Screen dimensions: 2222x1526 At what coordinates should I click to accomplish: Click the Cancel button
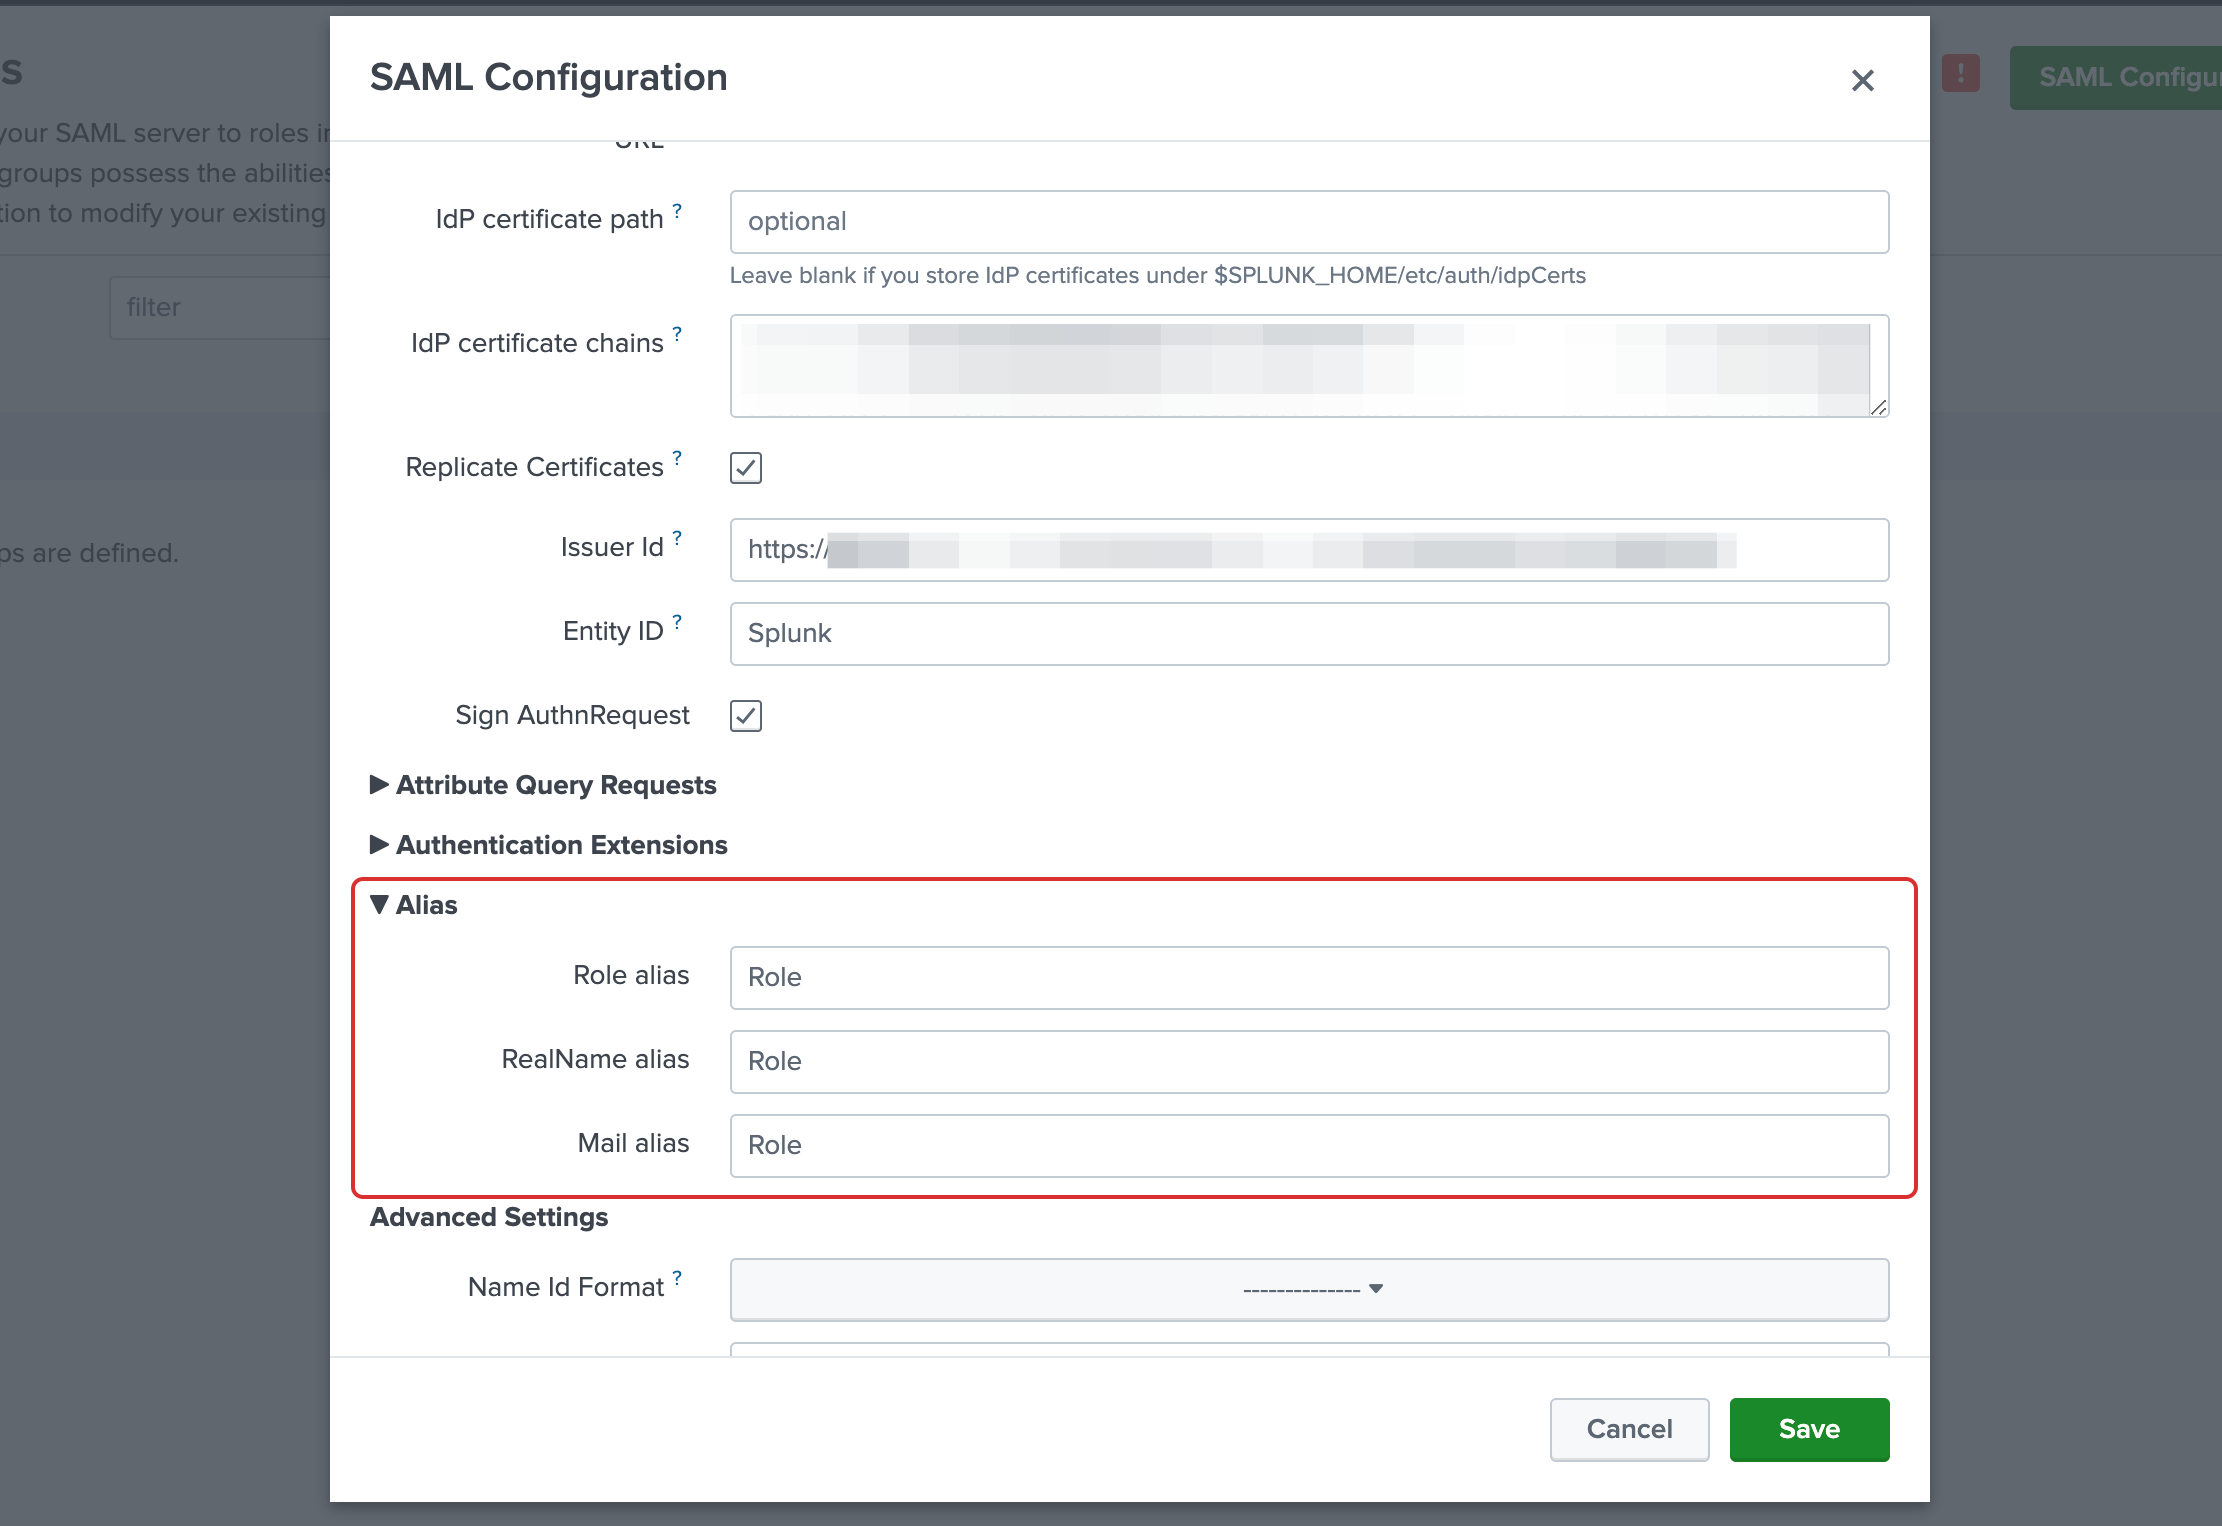(1629, 1429)
